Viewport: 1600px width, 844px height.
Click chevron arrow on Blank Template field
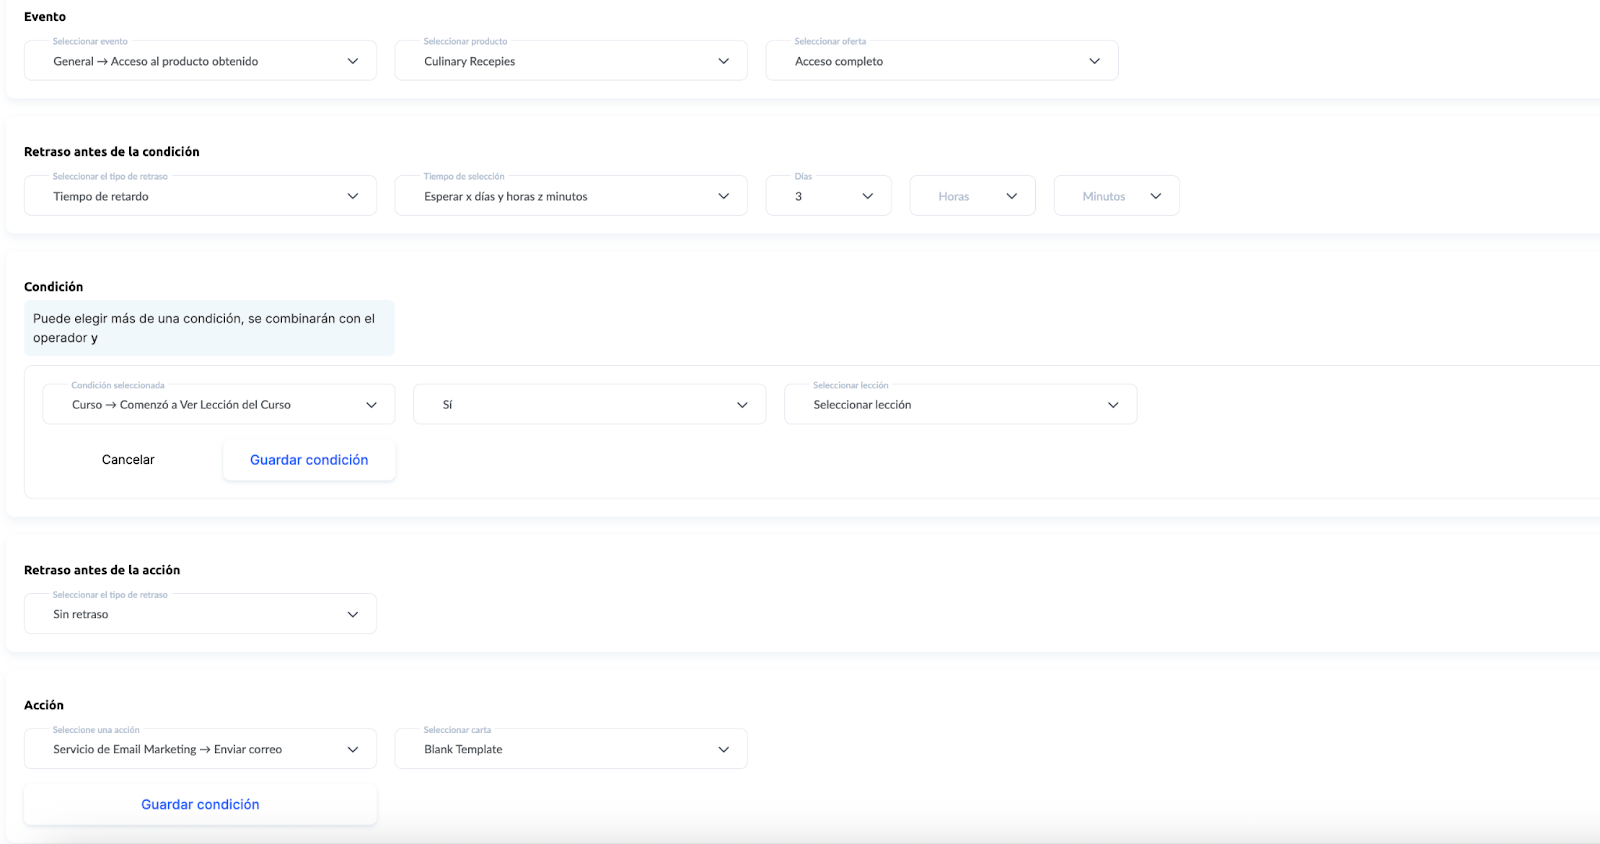(x=724, y=749)
